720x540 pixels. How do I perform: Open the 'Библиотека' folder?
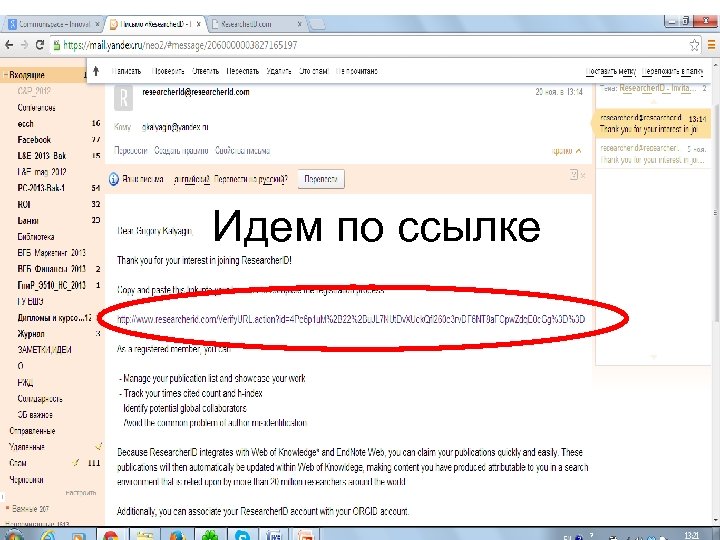pyautogui.click(x=36, y=236)
